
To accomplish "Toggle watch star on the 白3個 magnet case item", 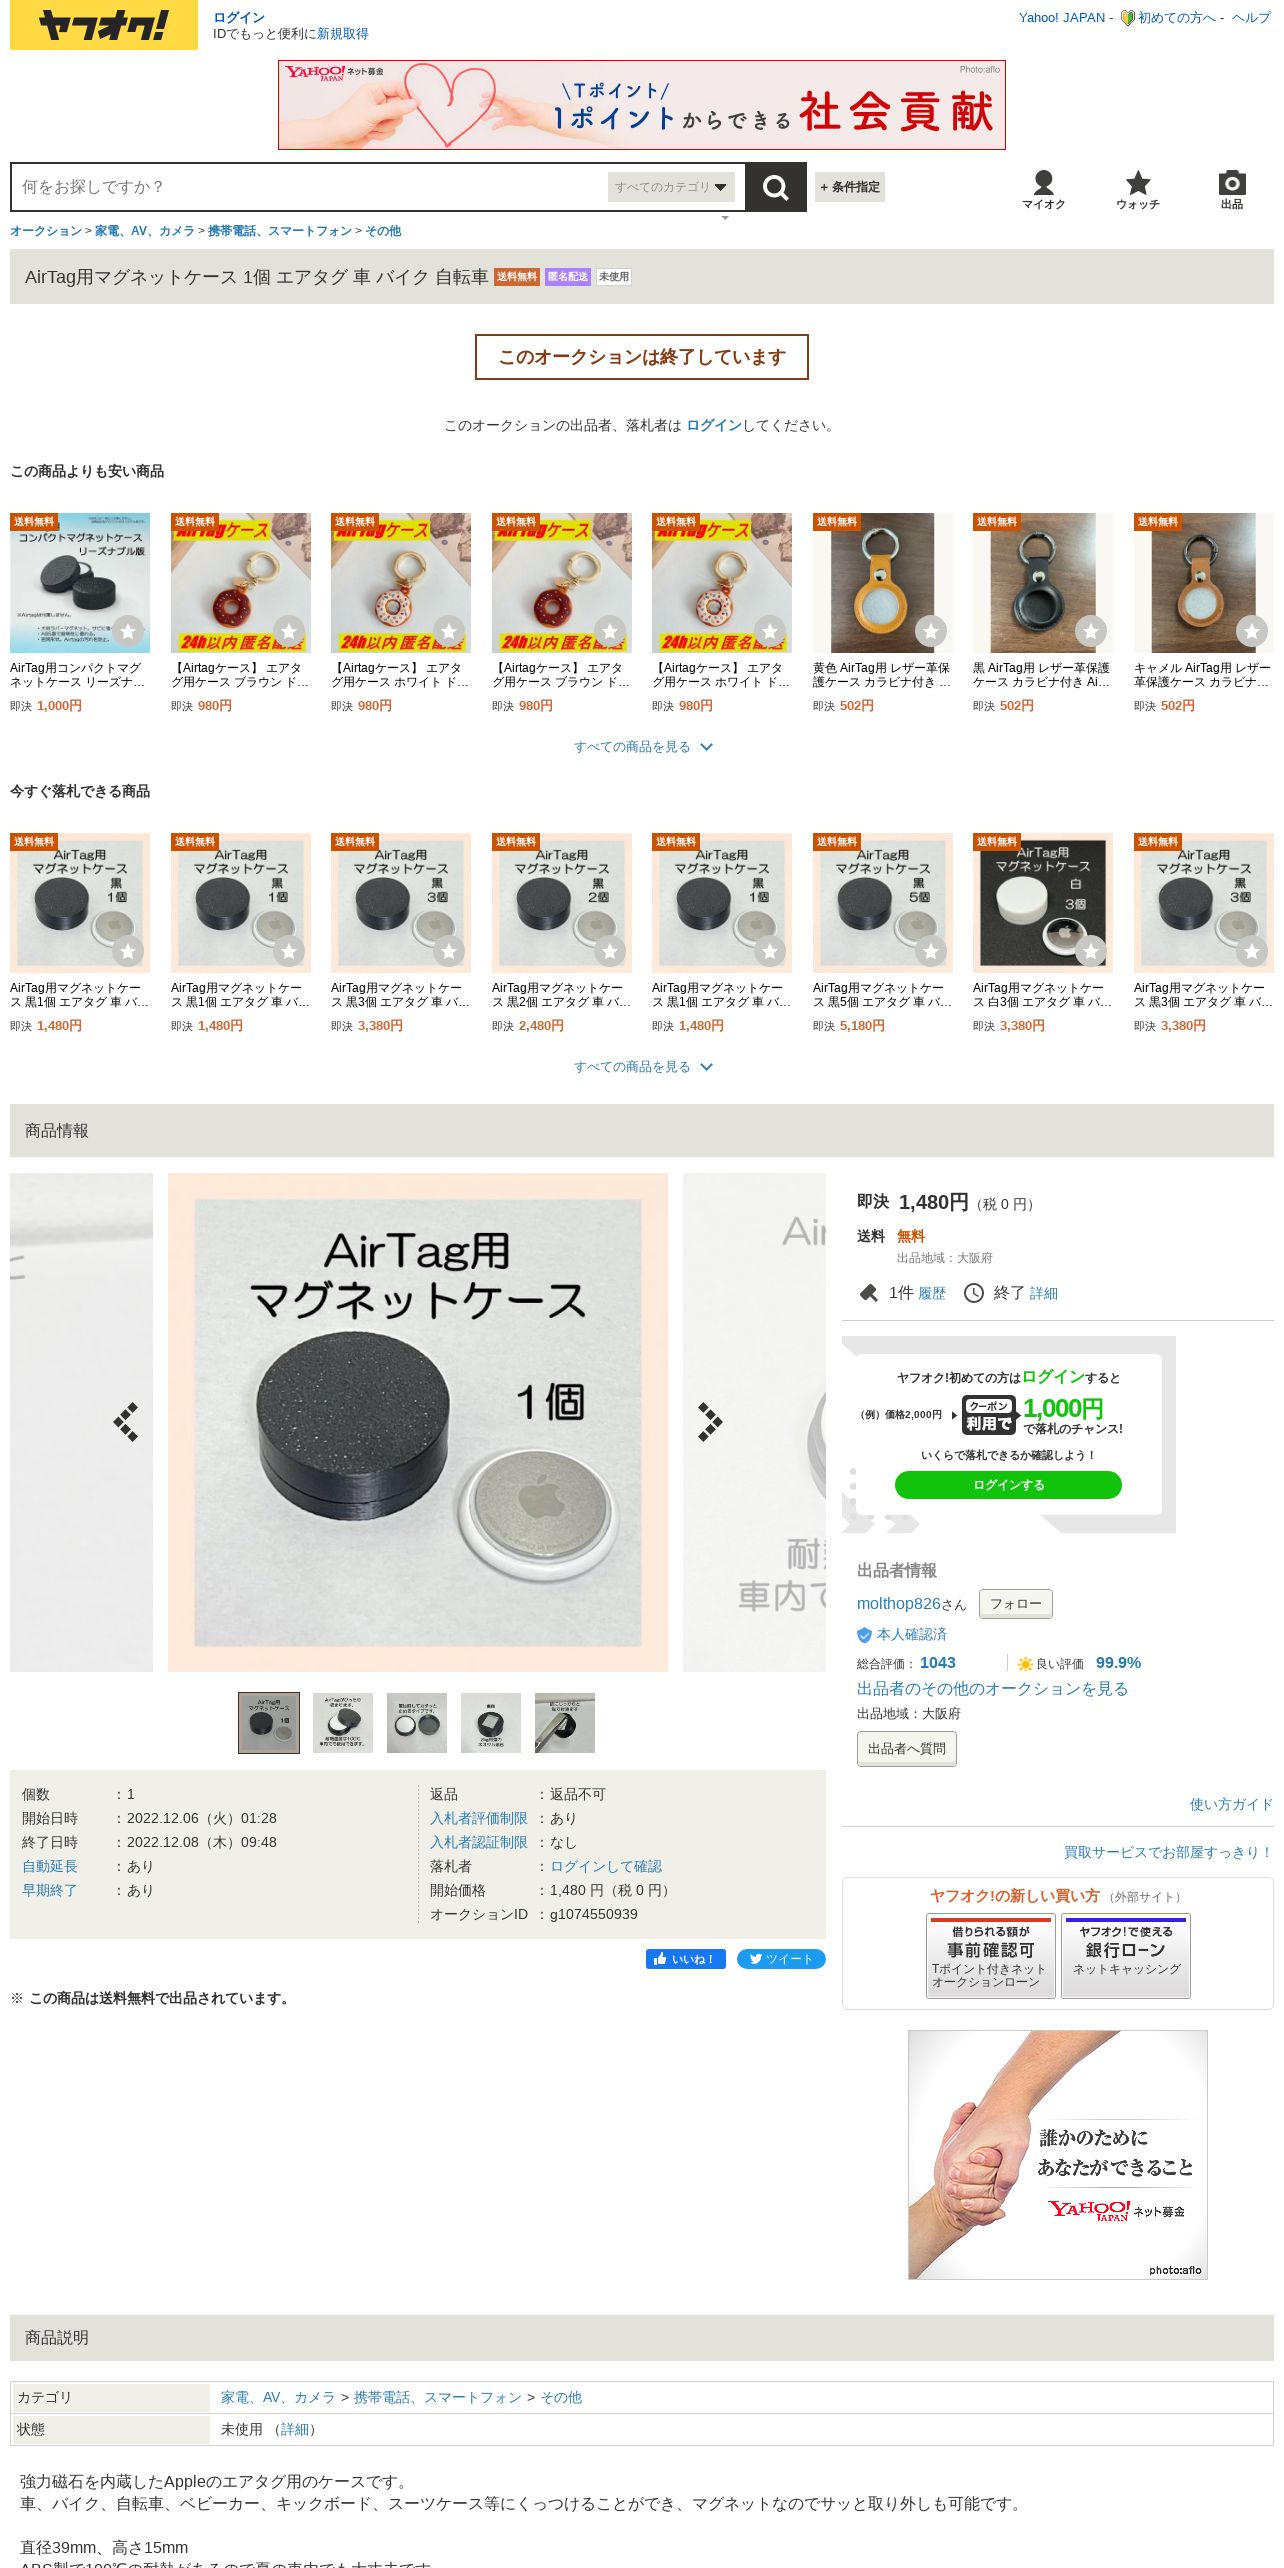I will point(1091,951).
